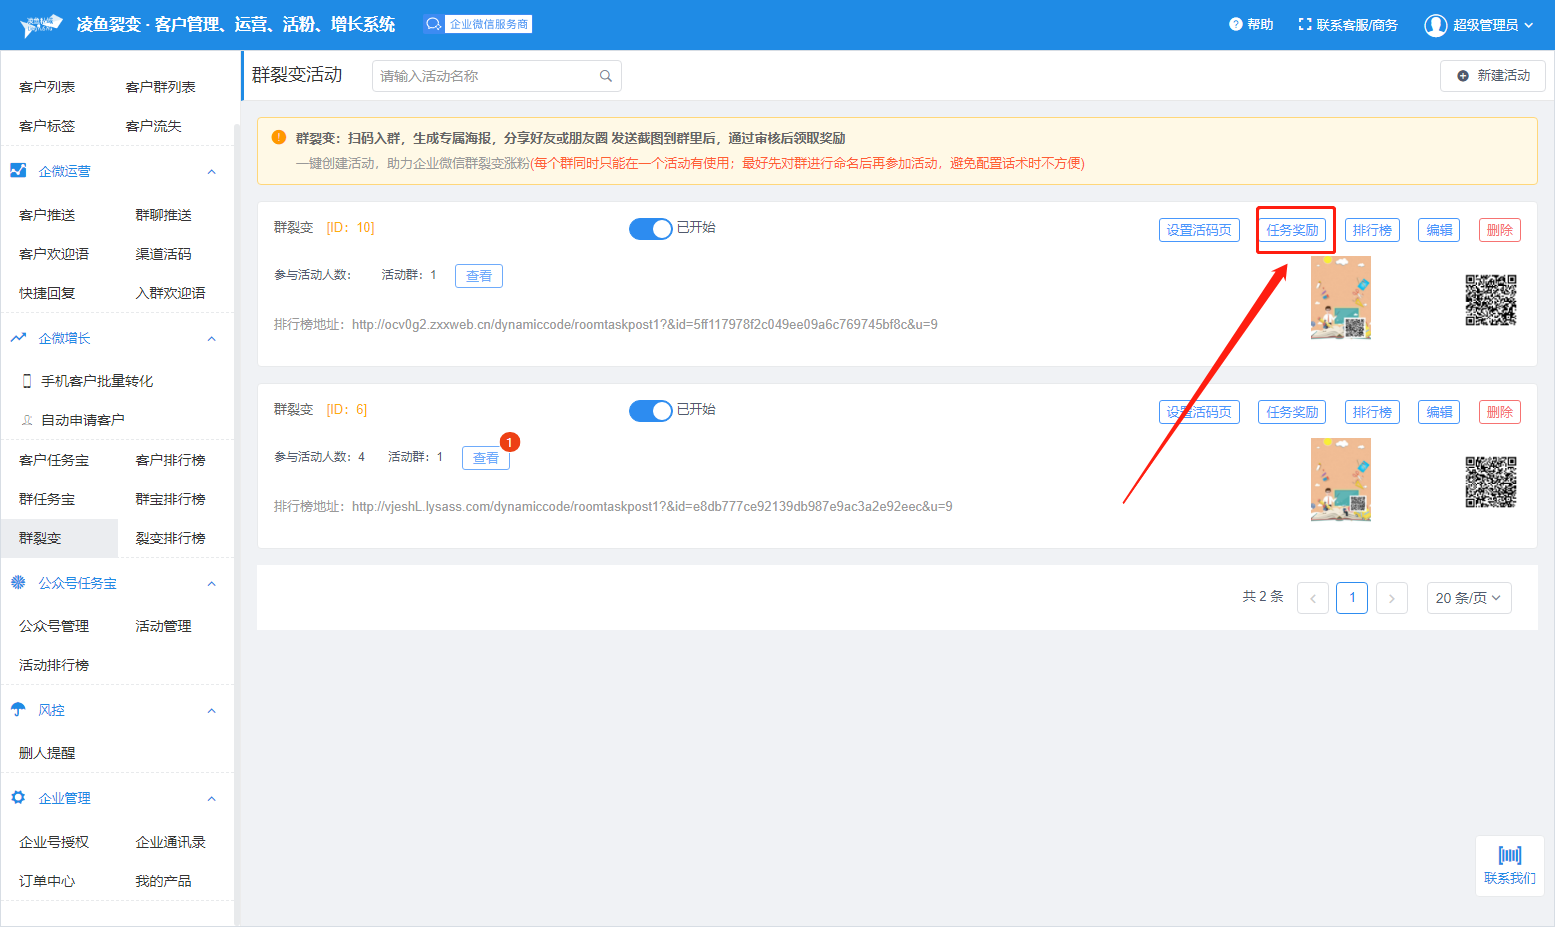Viewport: 1555px width, 927px height.
Task: Click the Lingyu fission logo icon
Action: [x=41, y=25]
